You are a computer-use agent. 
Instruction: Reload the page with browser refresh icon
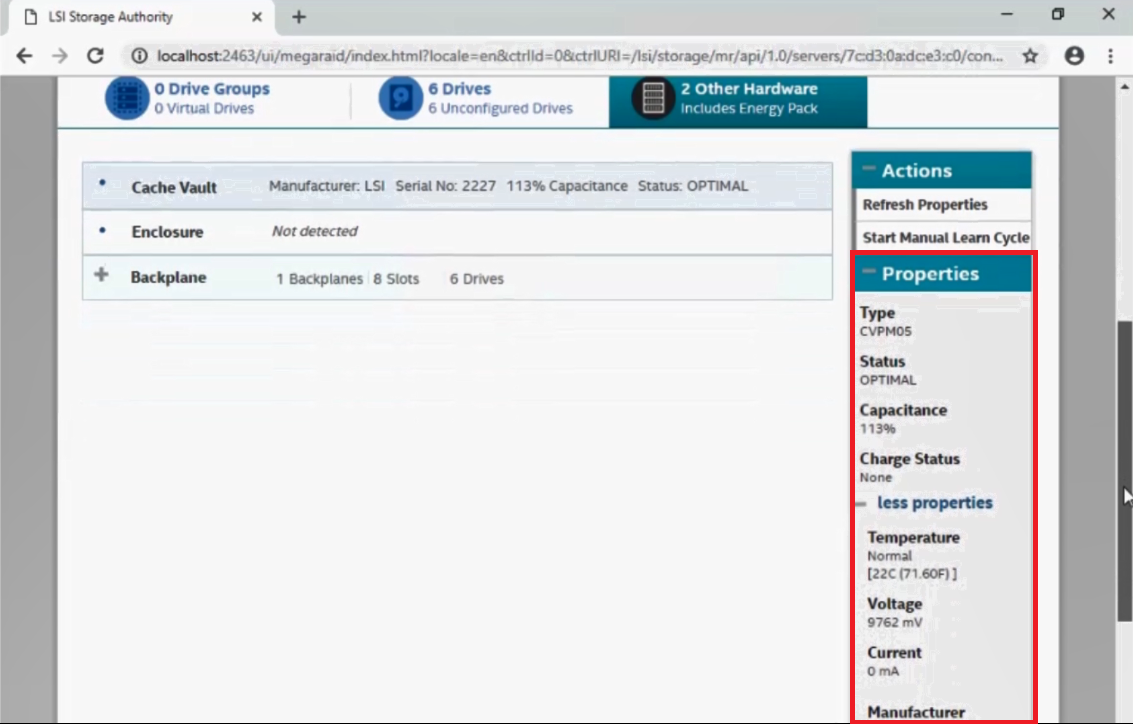[95, 57]
